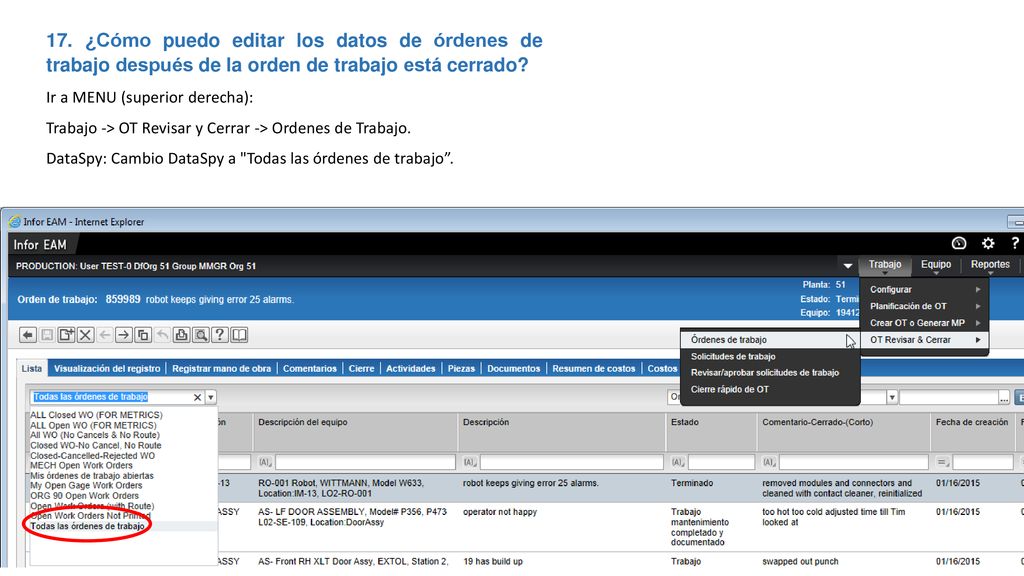Select My Open Gage Work Orders DataSpy
The image size is (1024, 576).
[86, 486]
